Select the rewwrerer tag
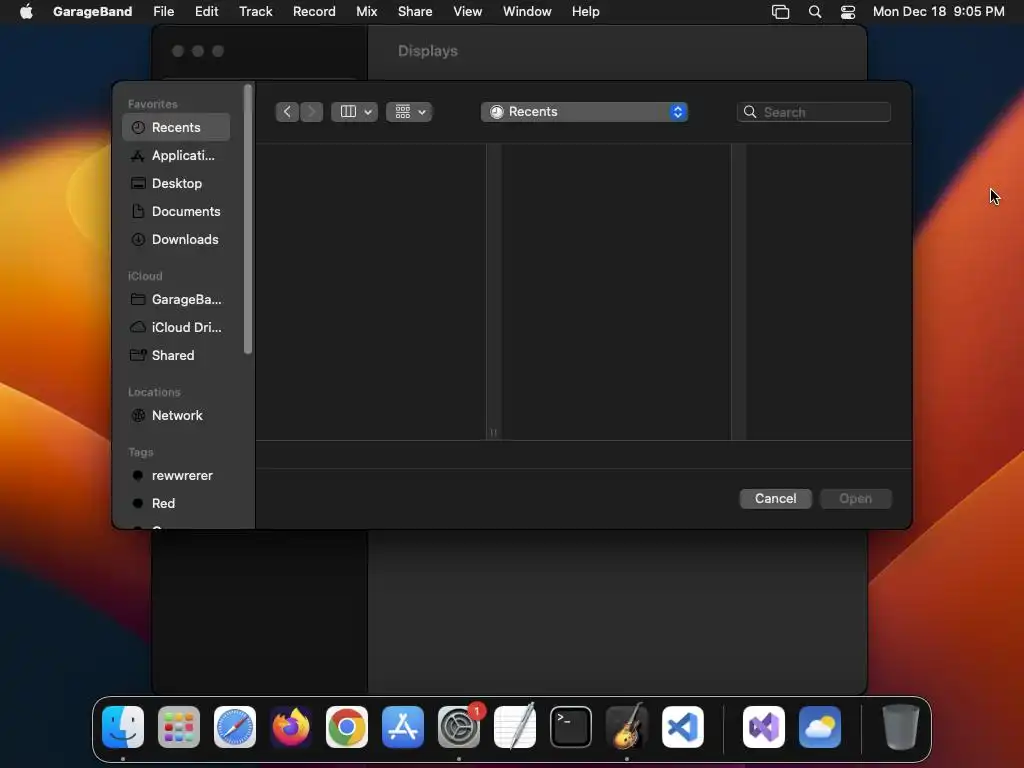Image resolution: width=1024 pixels, height=768 pixels. coord(176,475)
